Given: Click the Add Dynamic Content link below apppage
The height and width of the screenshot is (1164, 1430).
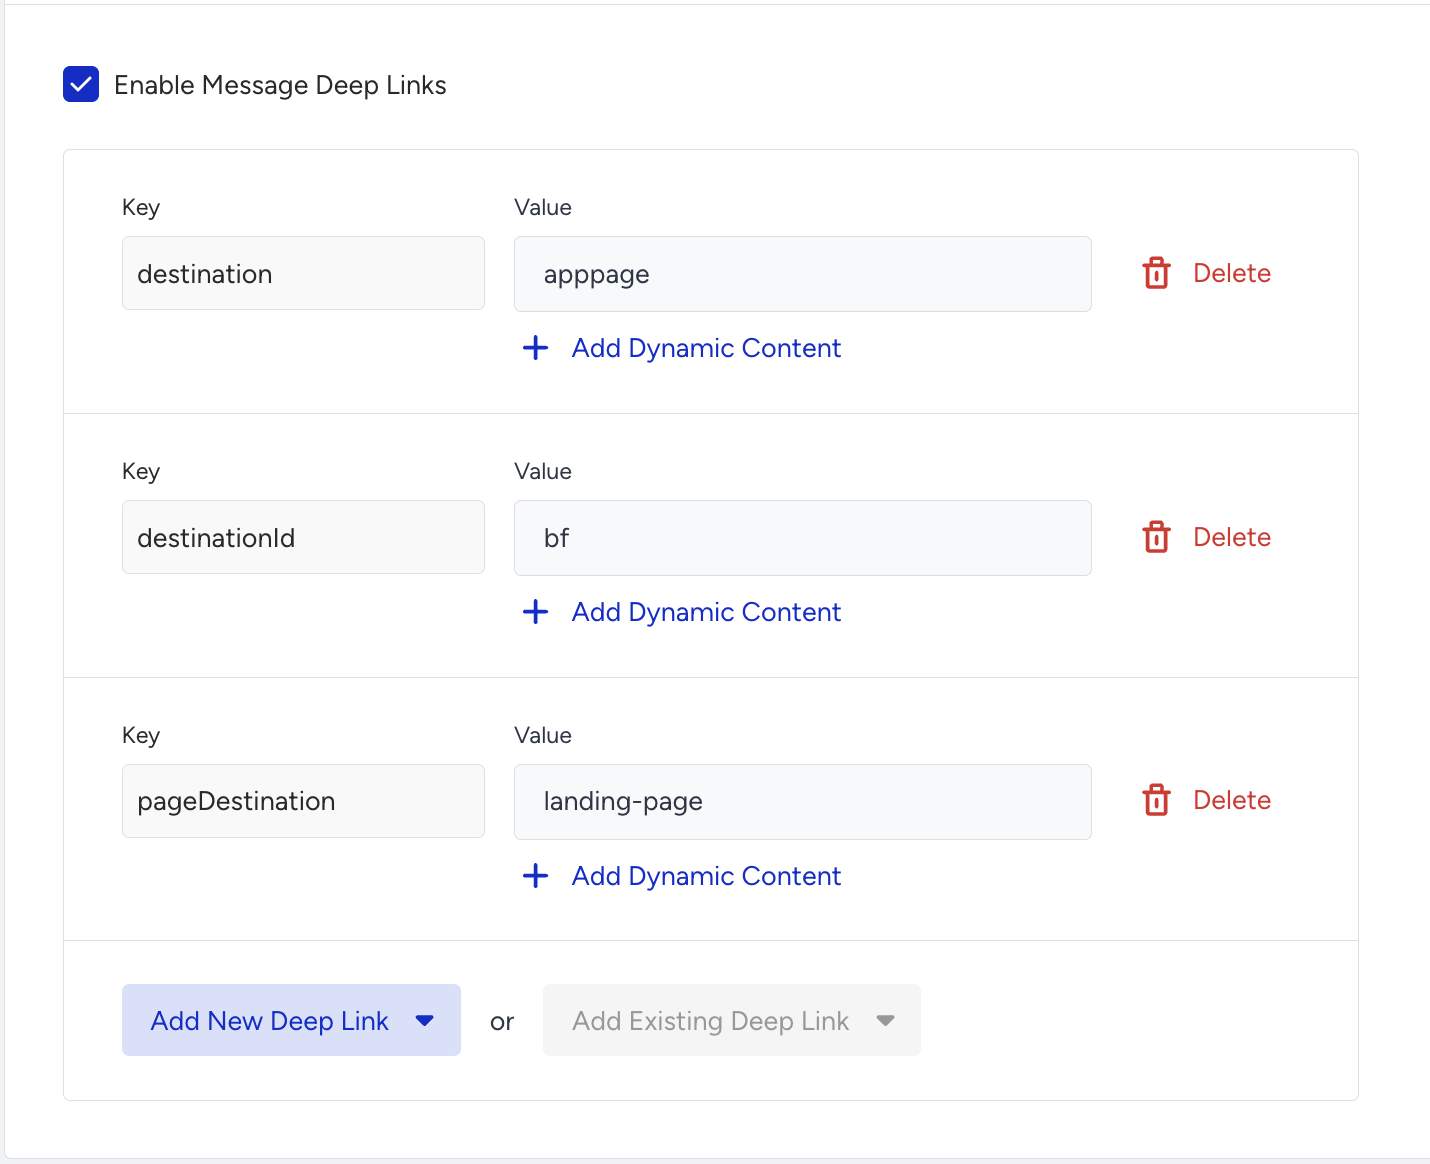Looking at the screenshot, I should 706,348.
